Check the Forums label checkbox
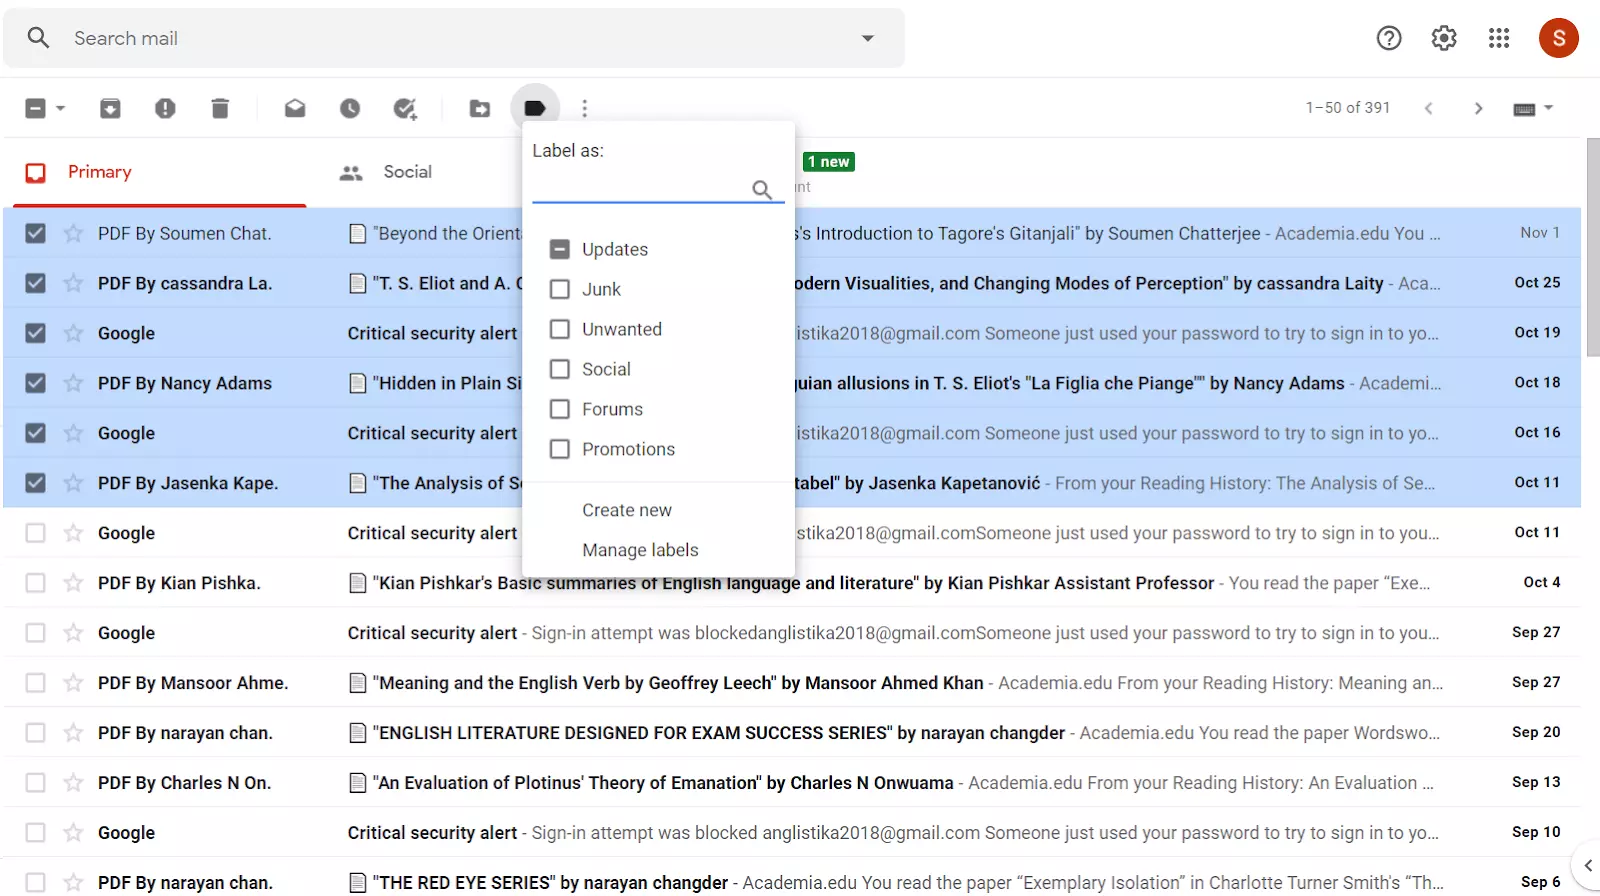The image size is (1600, 896). [x=560, y=409]
